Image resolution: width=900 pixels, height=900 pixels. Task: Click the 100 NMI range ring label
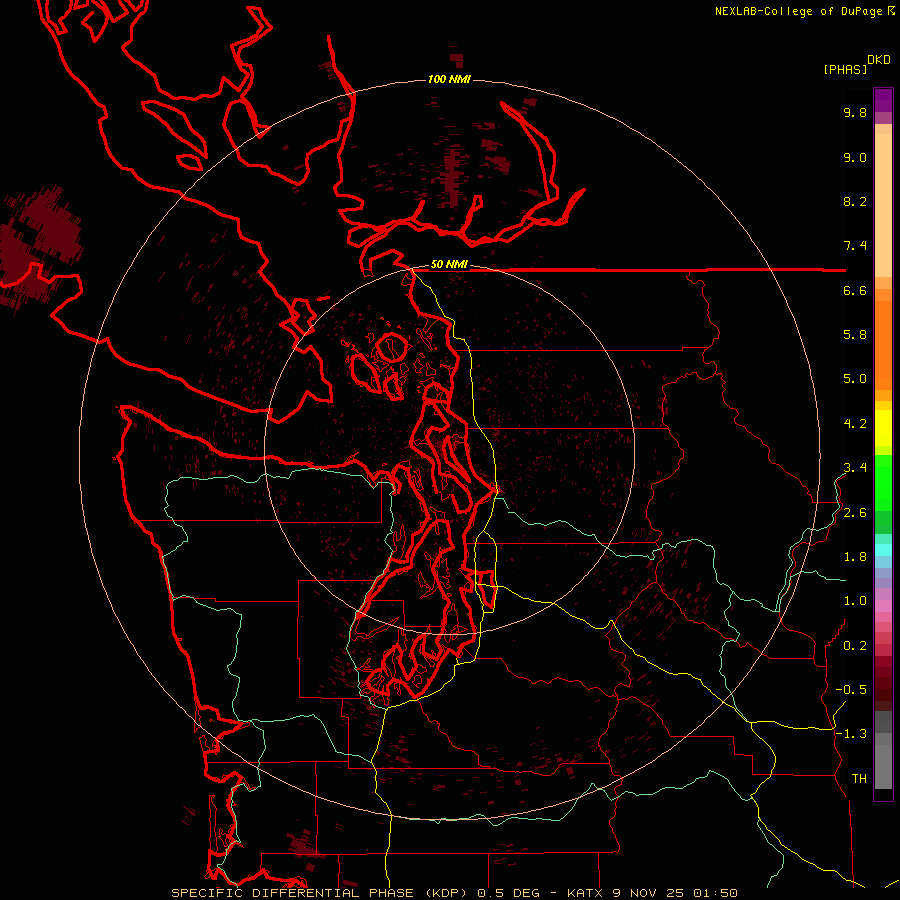(x=449, y=79)
